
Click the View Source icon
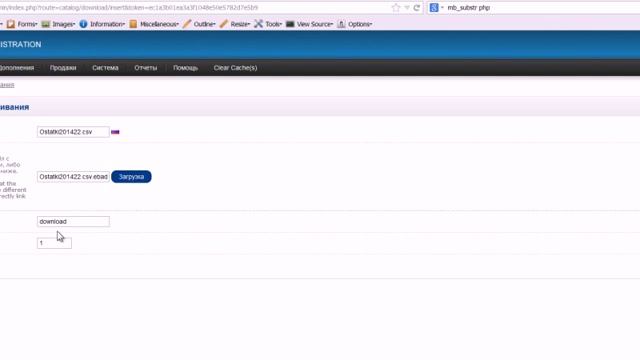point(290,24)
